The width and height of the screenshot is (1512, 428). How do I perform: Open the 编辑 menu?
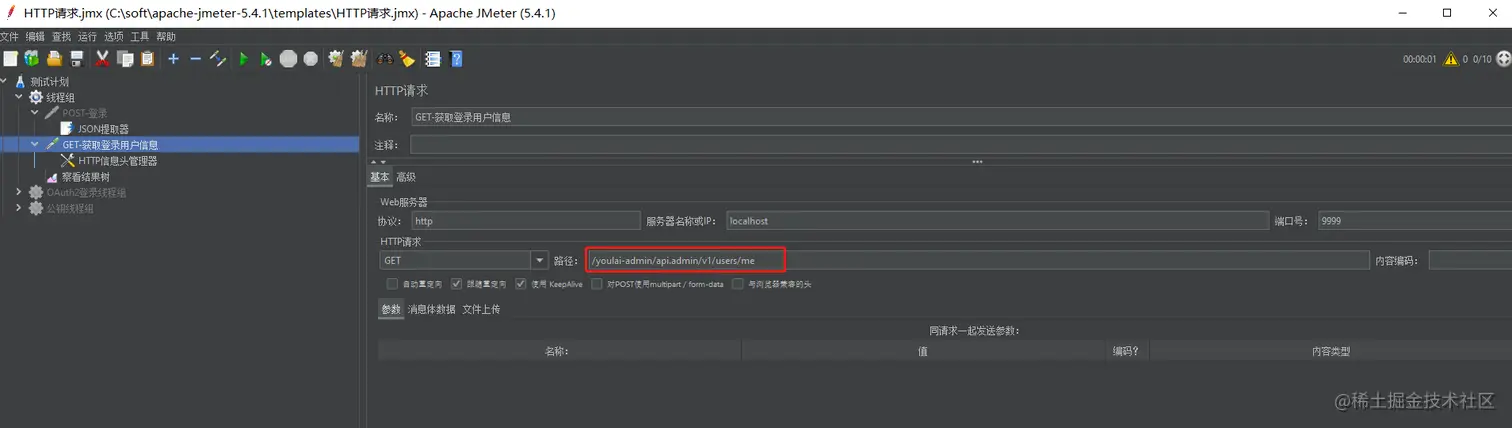click(x=36, y=37)
